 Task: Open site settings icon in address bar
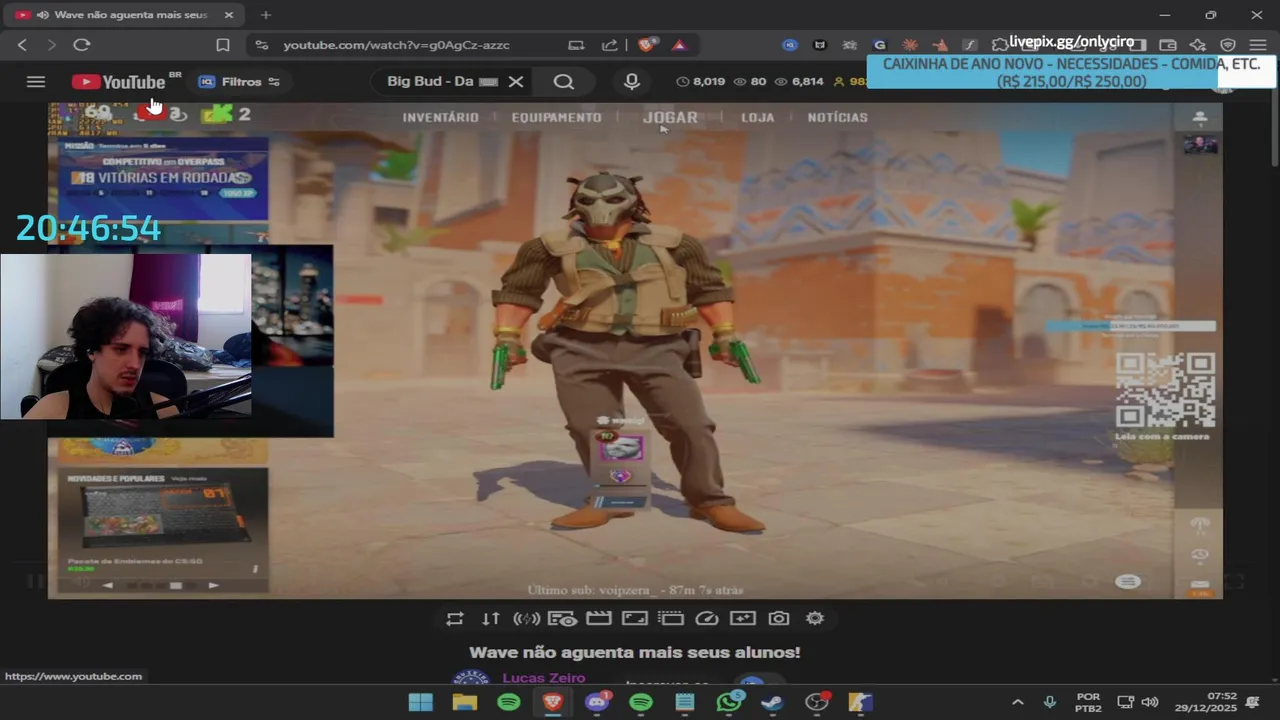tap(262, 45)
